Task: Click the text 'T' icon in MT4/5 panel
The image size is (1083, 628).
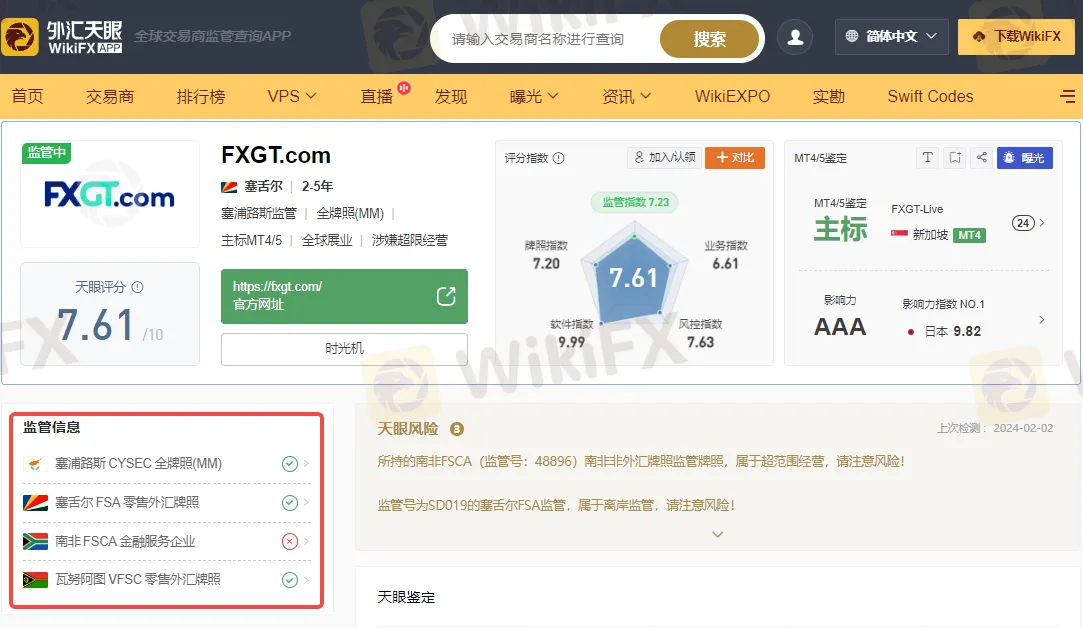Action: click(928, 158)
